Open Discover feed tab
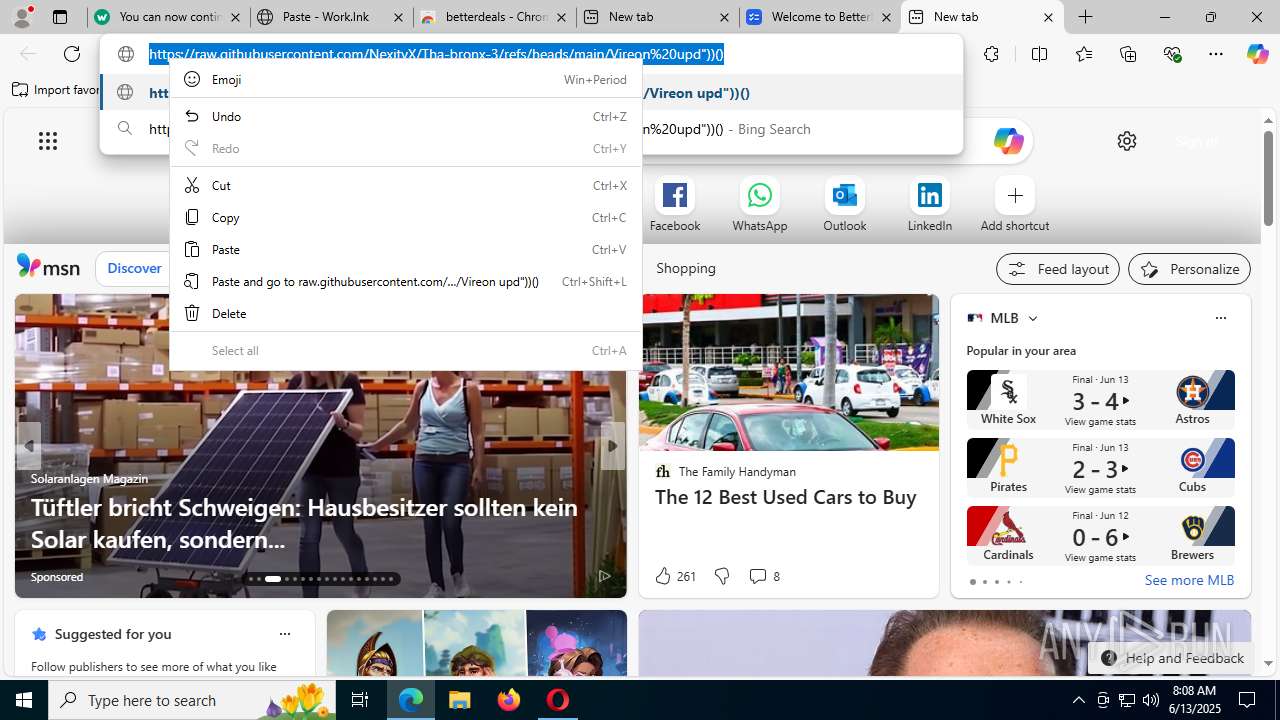Viewport: 1280px width, 720px height. pyautogui.click(x=134, y=268)
